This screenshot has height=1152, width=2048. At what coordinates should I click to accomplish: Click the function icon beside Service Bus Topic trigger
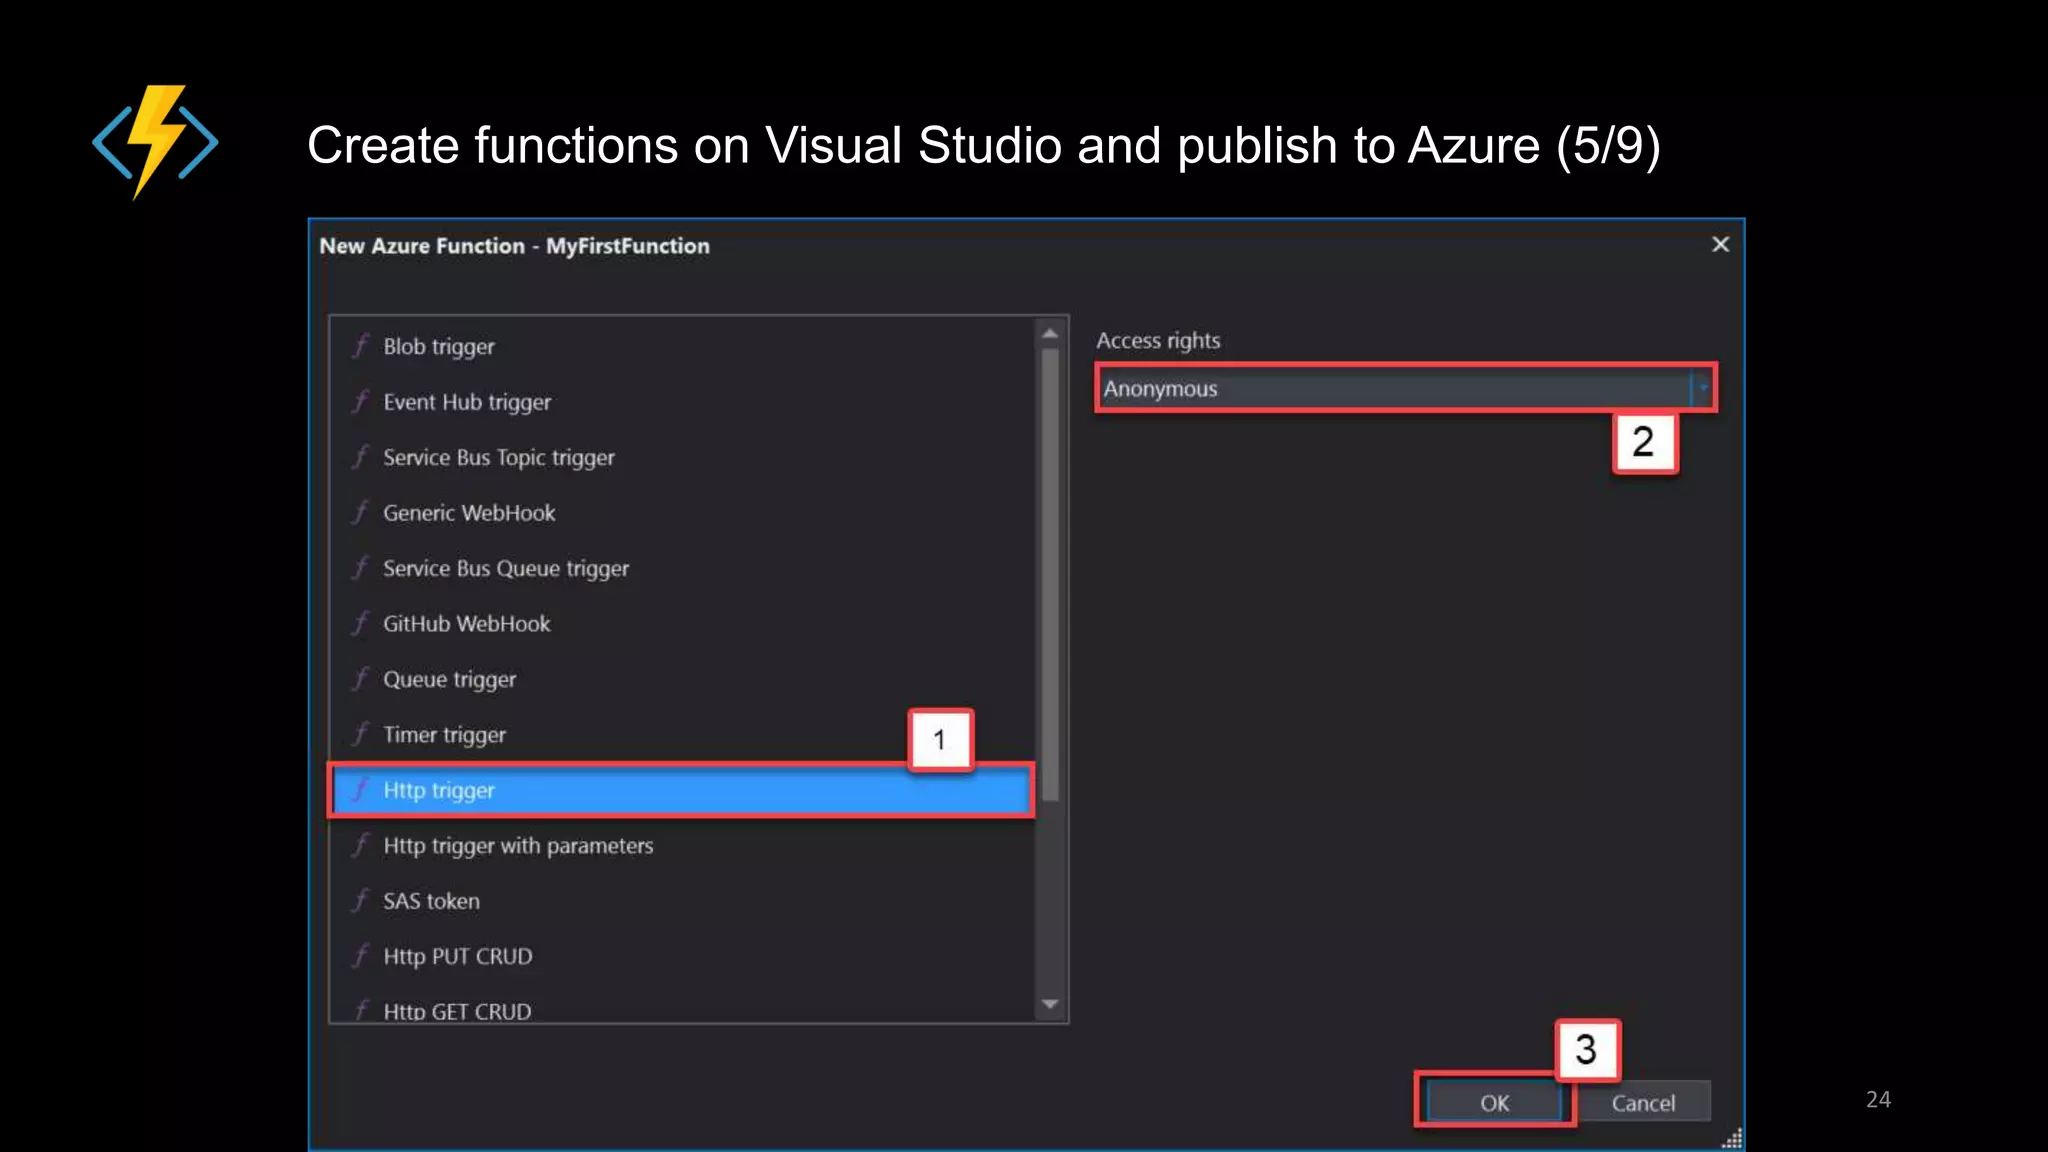click(x=361, y=457)
